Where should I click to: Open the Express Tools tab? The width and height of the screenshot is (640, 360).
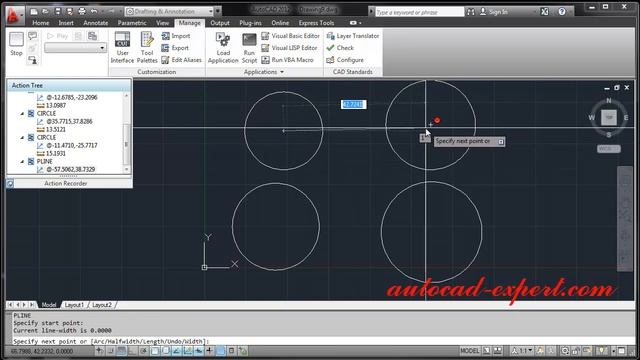click(316, 23)
